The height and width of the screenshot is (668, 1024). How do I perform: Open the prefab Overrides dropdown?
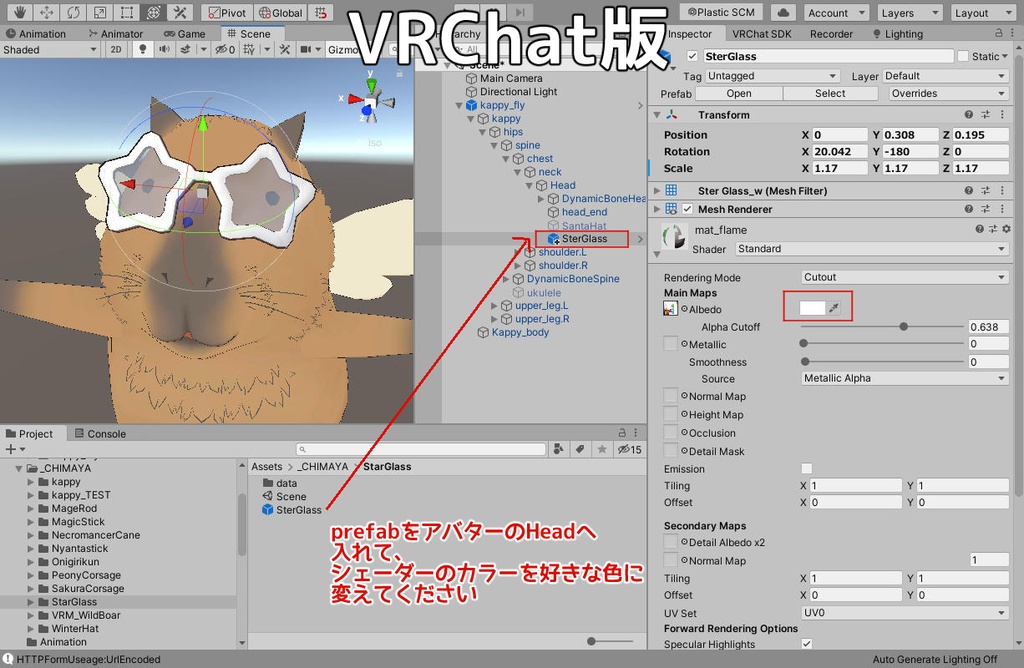coord(949,93)
